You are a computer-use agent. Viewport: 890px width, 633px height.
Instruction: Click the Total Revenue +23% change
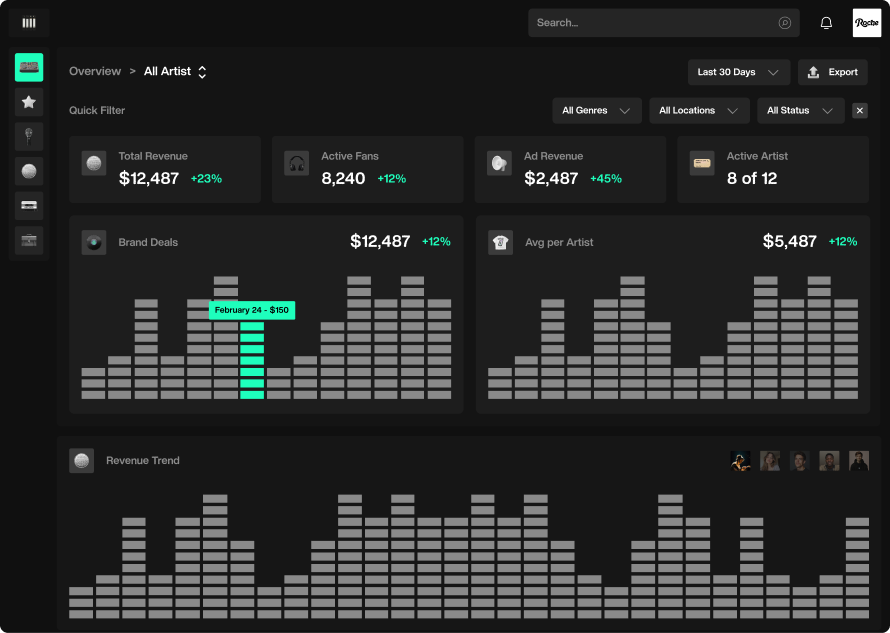(206, 179)
